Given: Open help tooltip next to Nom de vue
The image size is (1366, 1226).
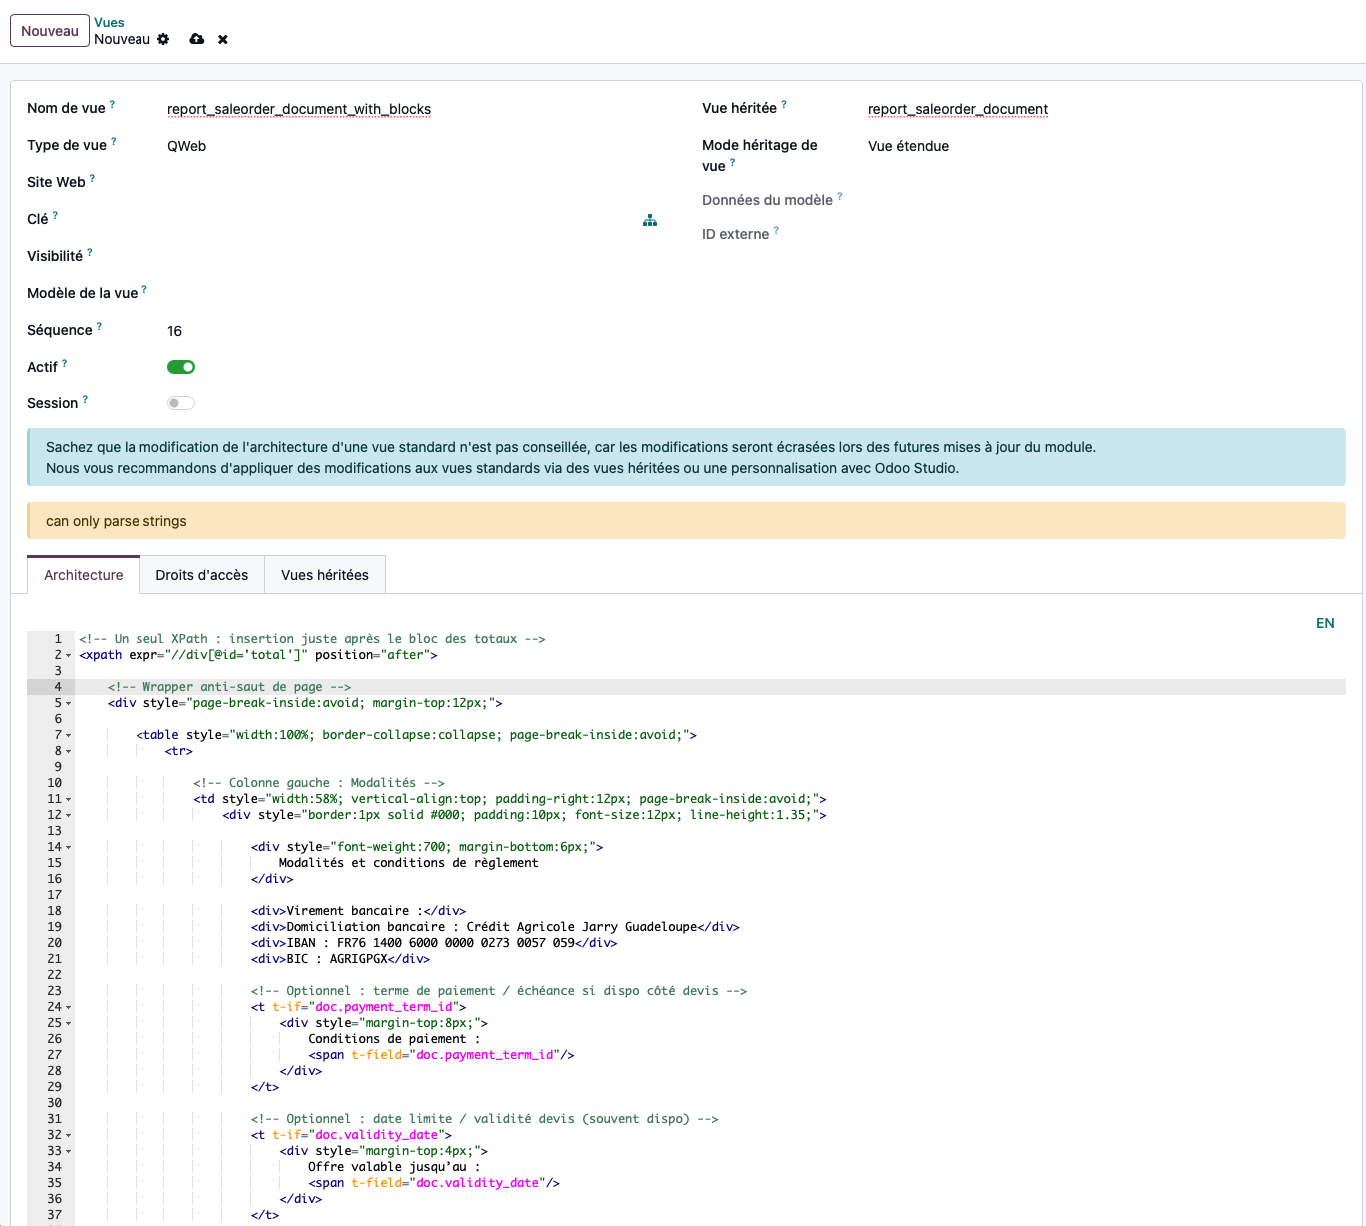Looking at the screenshot, I should pyautogui.click(x=112, y=104).
